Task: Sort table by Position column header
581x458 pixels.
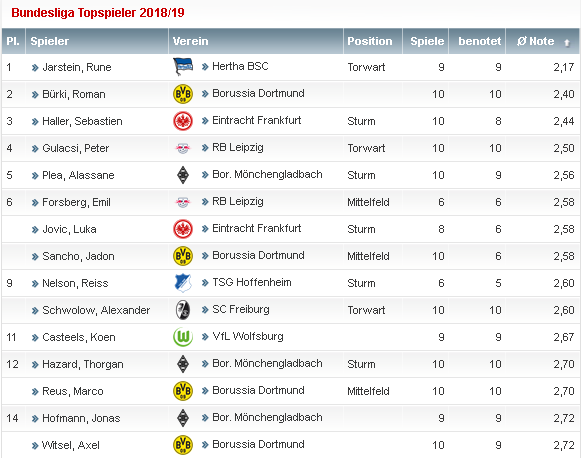Action: click(370, 41)
